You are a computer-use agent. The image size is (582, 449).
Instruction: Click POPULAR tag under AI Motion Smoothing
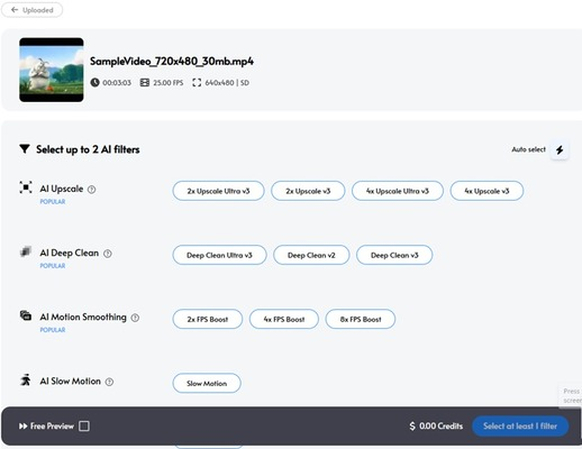tap(53, 330)
